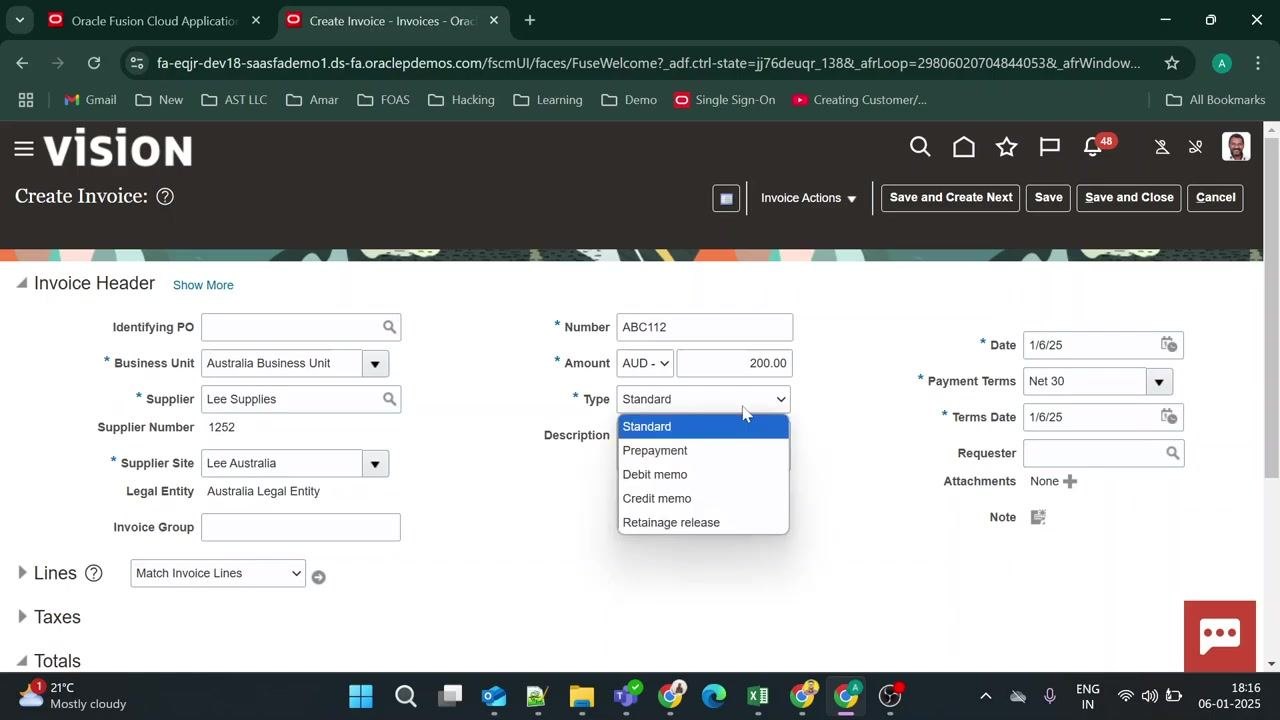Image resolution: width=1280 pixels, height=720 pixels.
Task: Open the Note edit icon
Action: [1038, 517]
